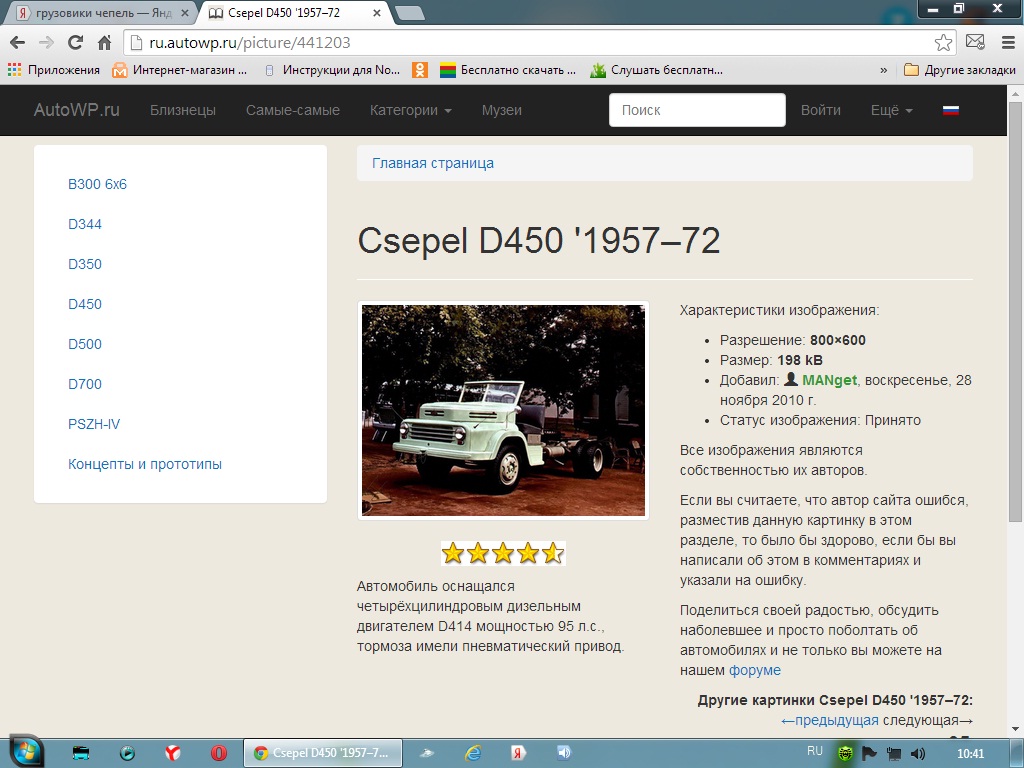Open Internet Explorer from the taskbar
The width and height of the screenshot is (1024, 768).
(x=473, y=753)
